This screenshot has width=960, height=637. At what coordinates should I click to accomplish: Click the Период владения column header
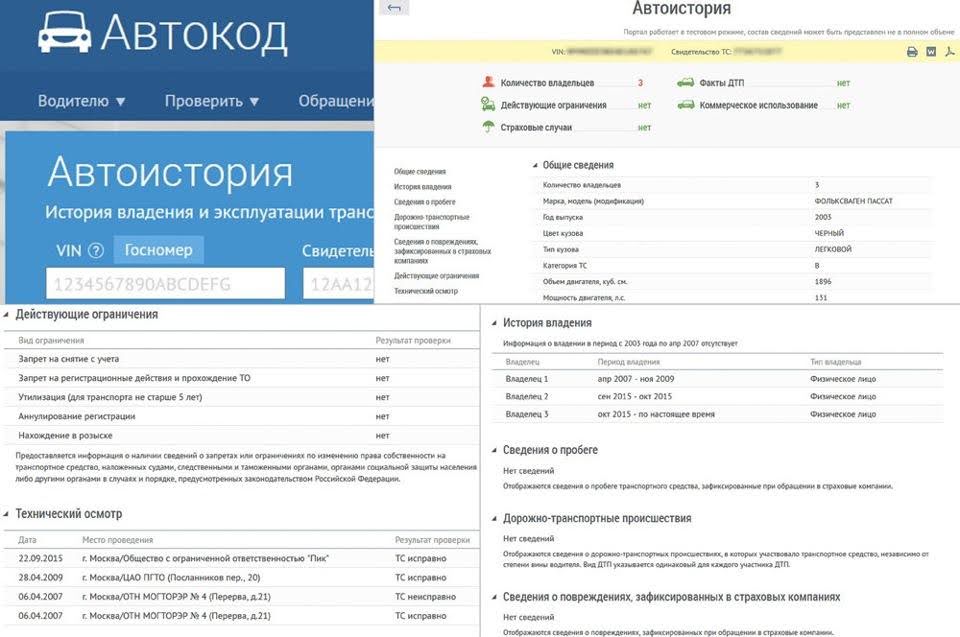(x=629, y=362)
